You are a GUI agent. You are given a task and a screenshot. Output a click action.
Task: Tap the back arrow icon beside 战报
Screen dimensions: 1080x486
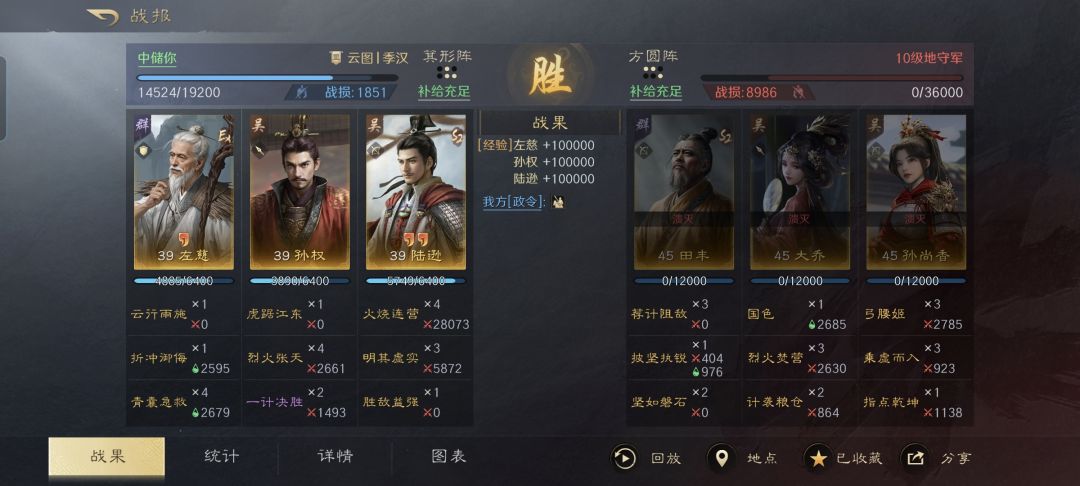click(x=103, y=17)
